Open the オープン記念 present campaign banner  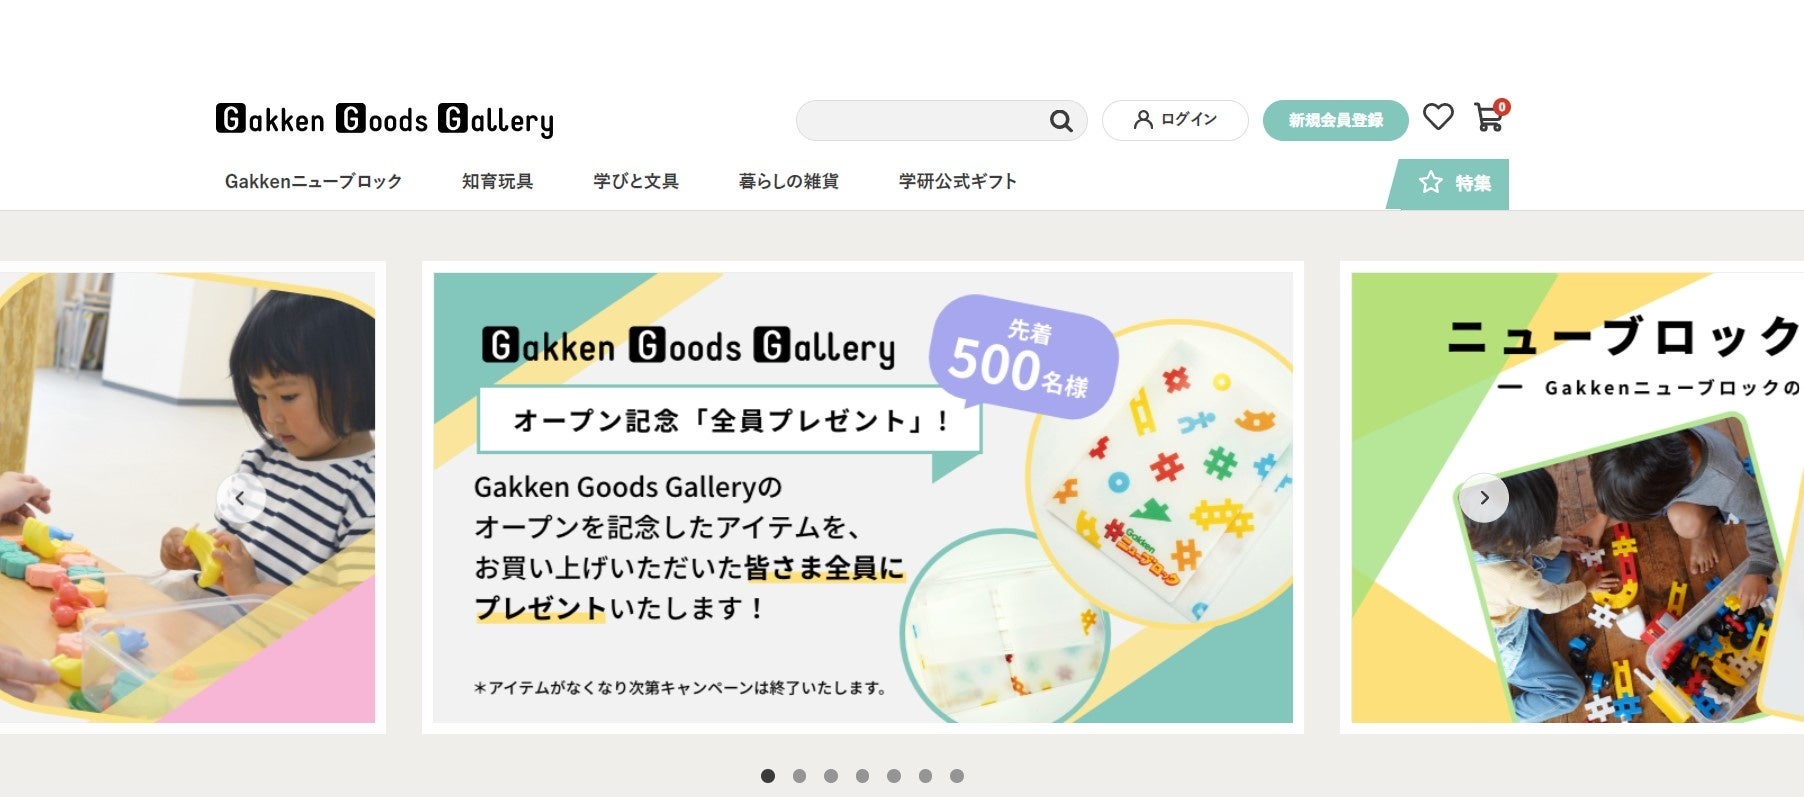pos(863,498)
